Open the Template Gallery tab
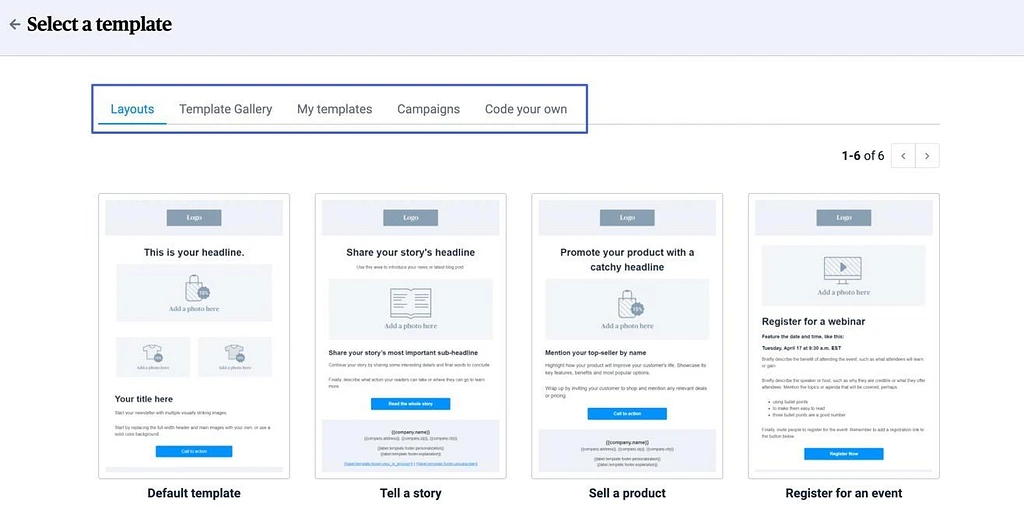Viewport: 1024px width, 526px height. pos(225,109)
